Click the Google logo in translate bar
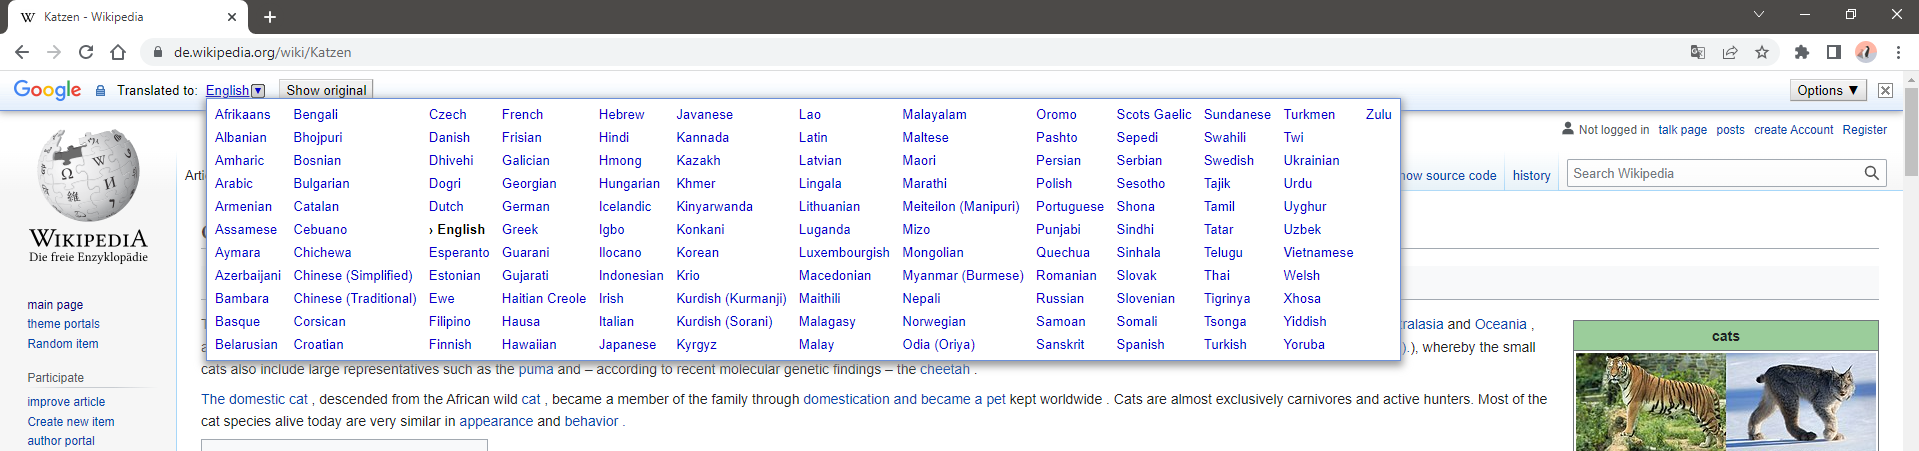This screenshot has height=451, width=1919. pyautogui.click(x=48, y=90)
